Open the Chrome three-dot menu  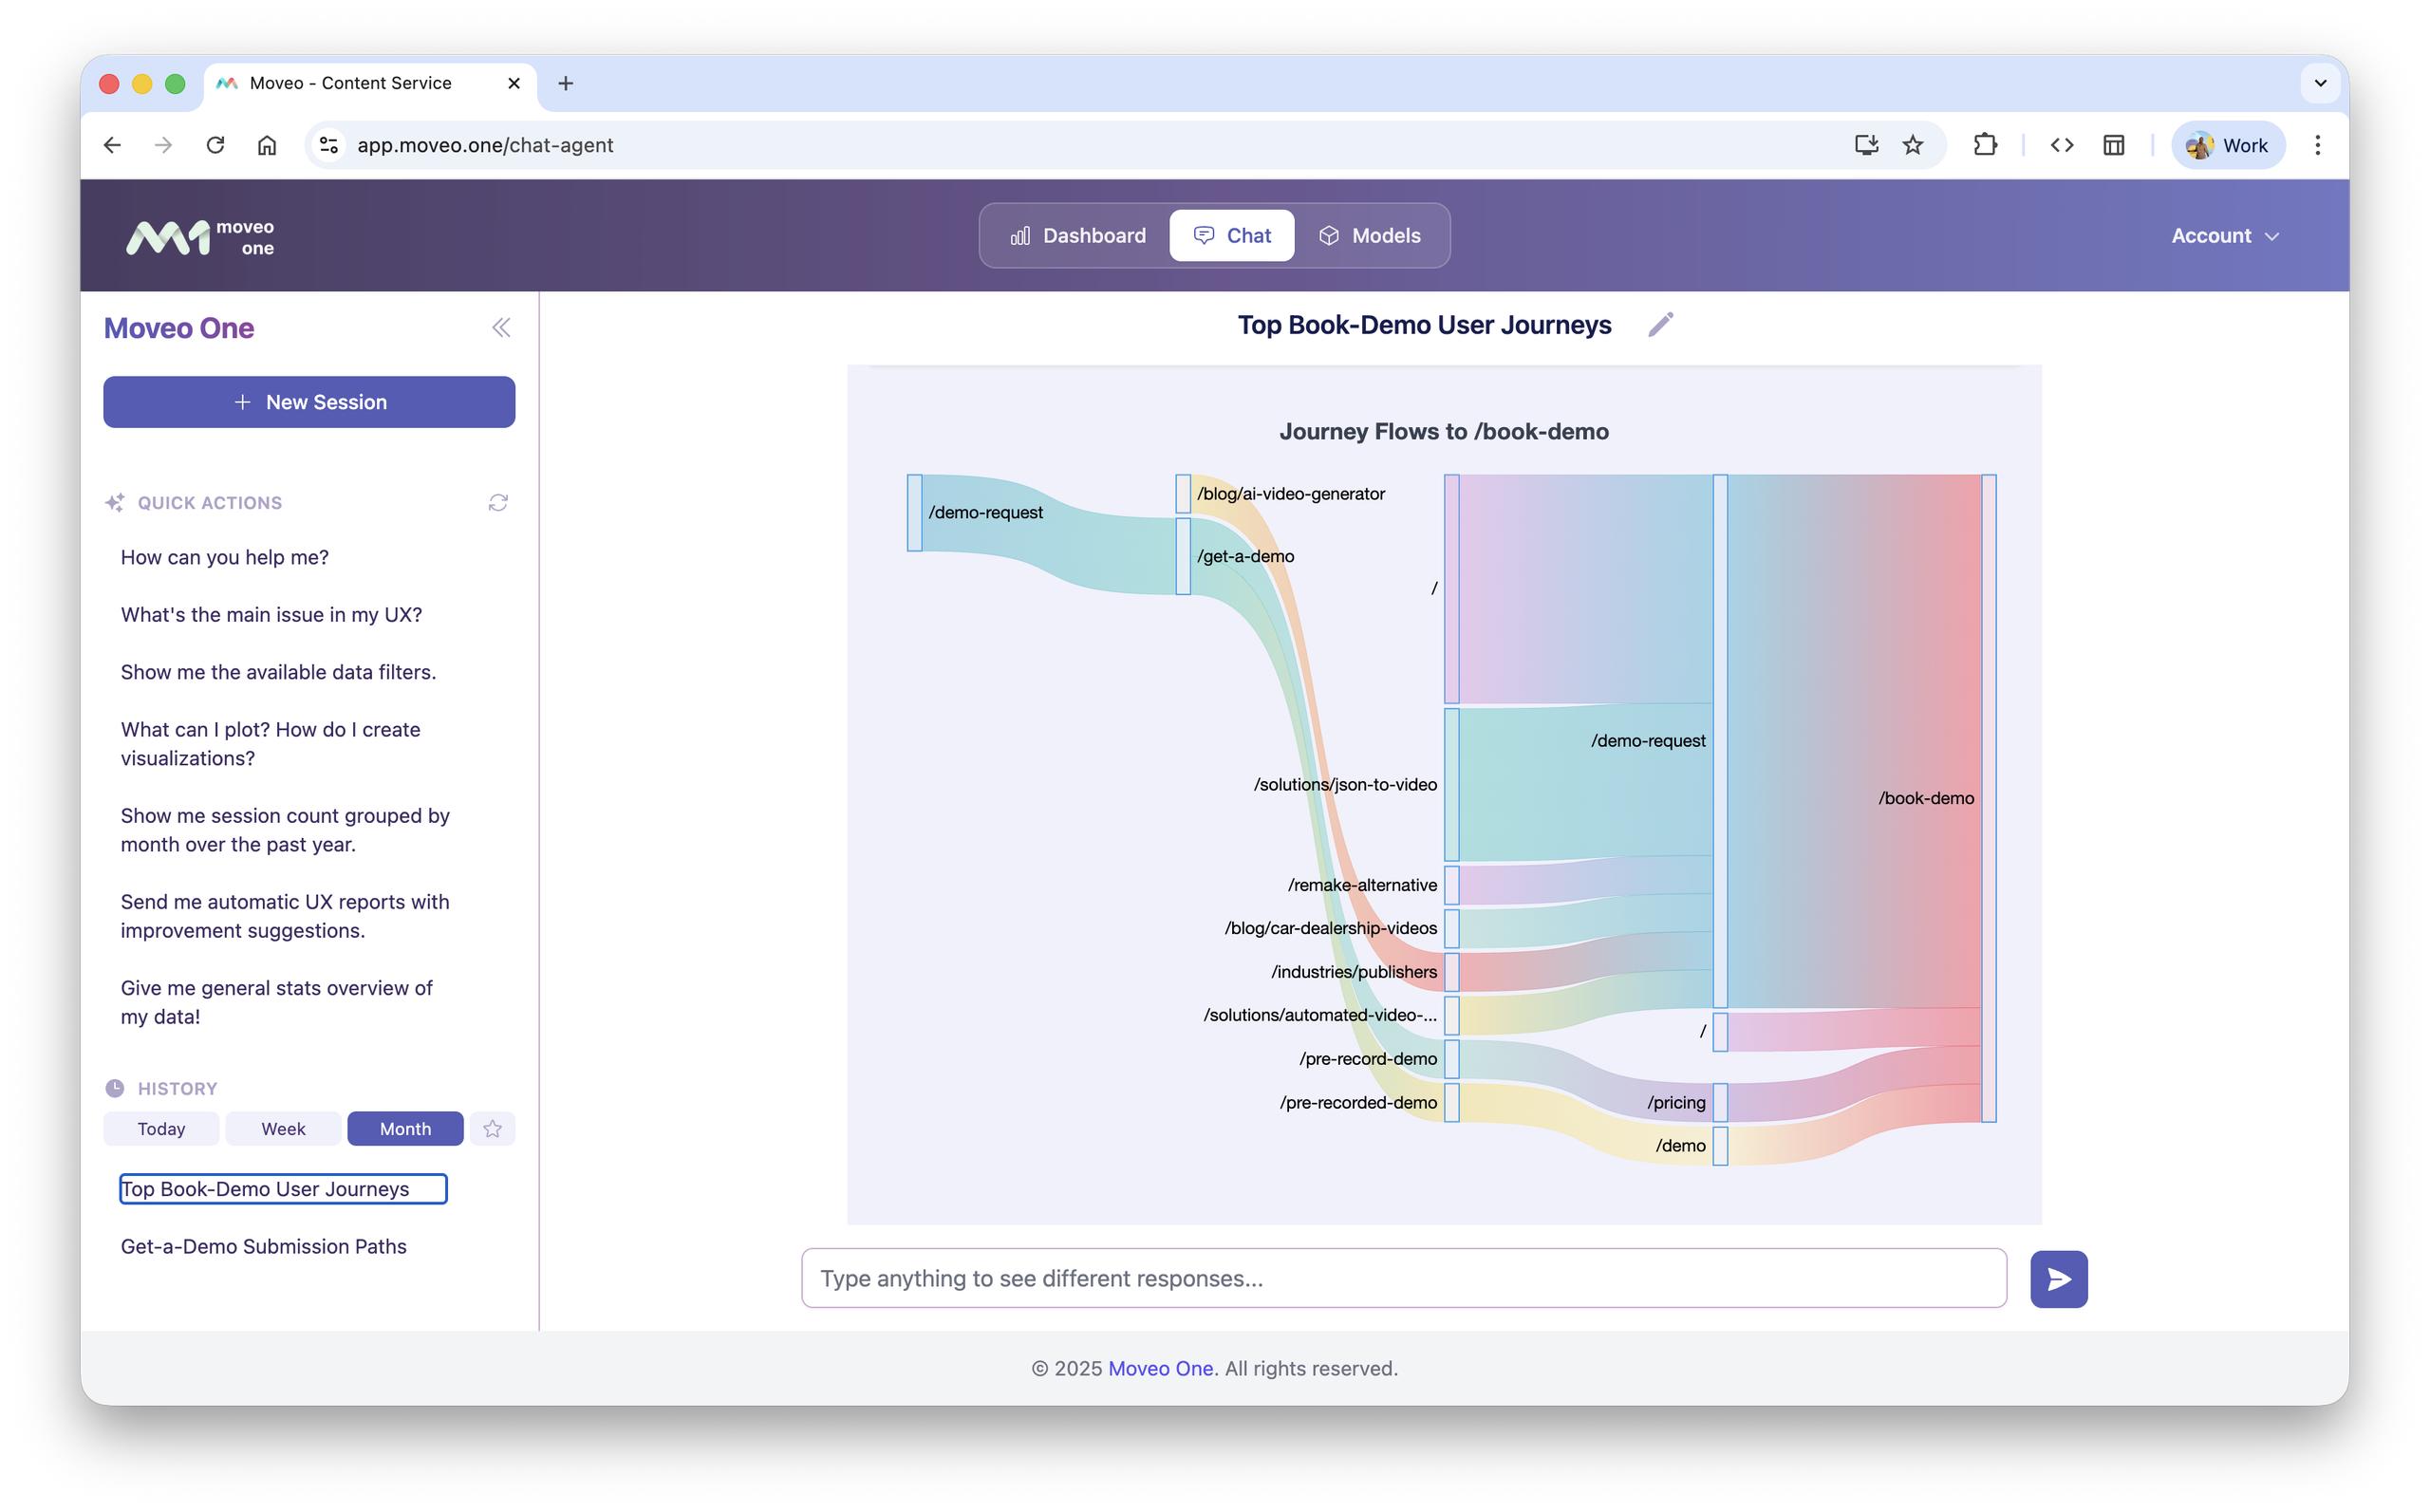pyautogui.click(x=2317, y=145)
